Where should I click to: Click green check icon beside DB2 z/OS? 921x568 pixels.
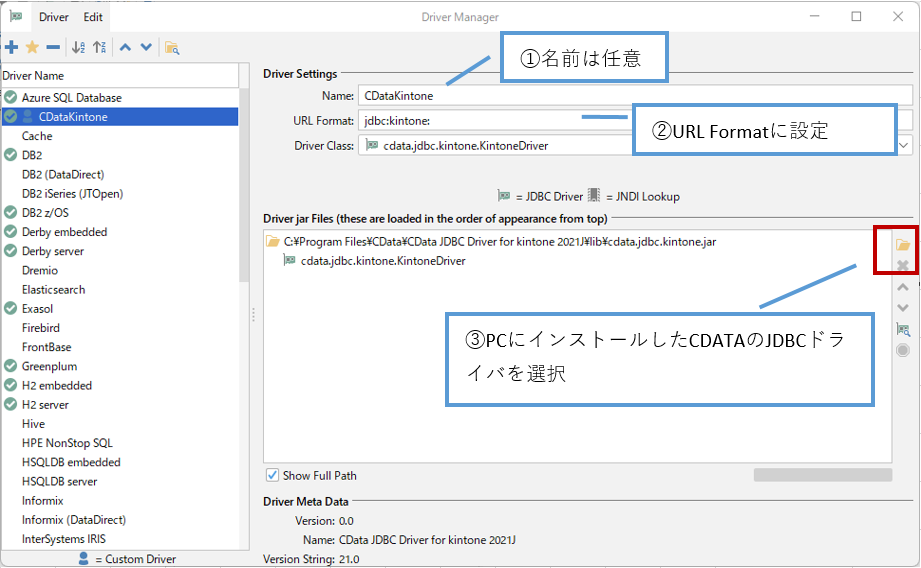click(11, 212)
